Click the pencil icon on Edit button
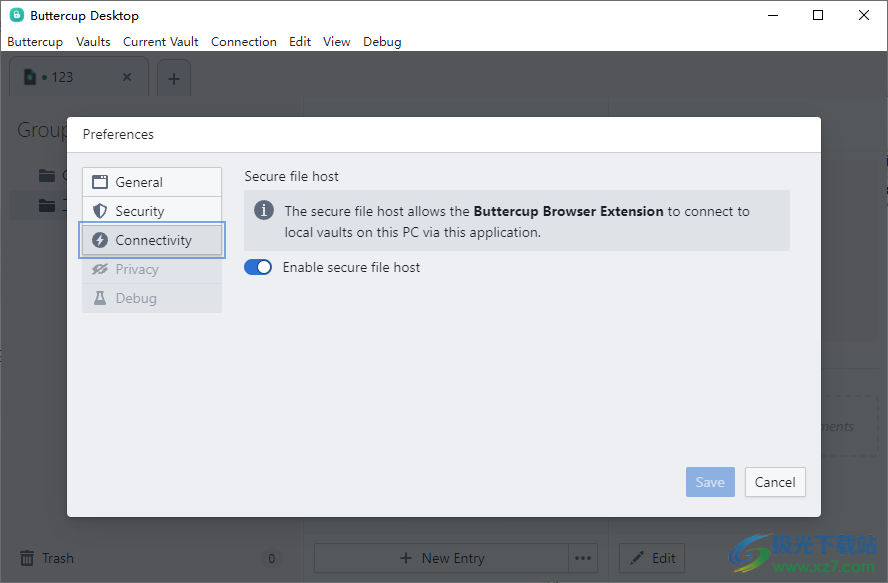This screenshot has height=583, width=888. point(637,558)
